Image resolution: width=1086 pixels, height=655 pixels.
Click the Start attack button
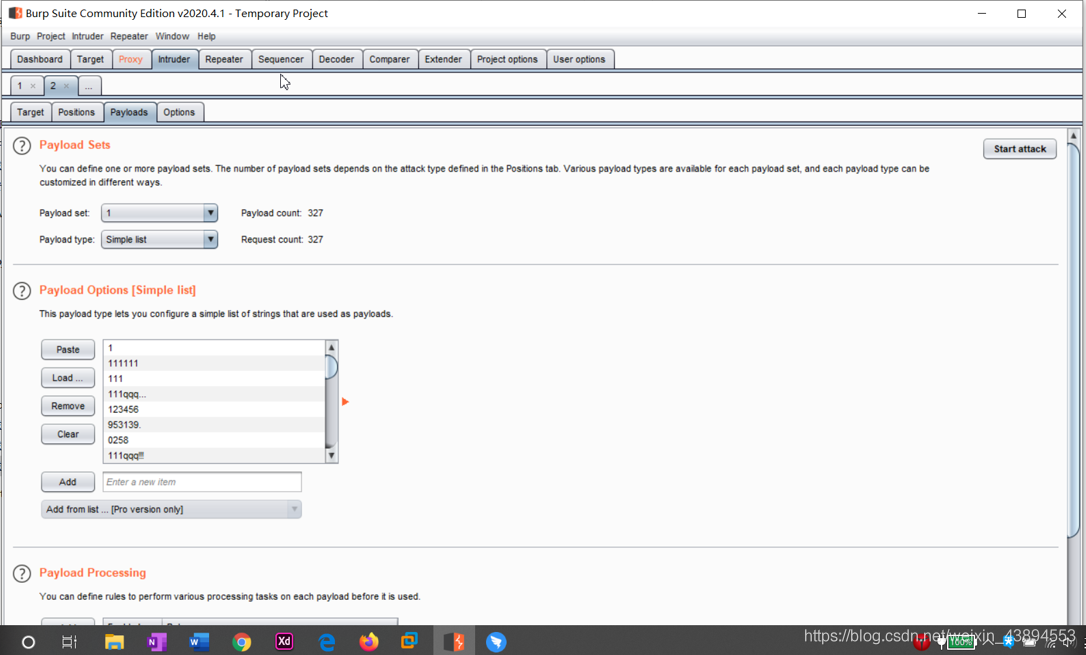1020,149
